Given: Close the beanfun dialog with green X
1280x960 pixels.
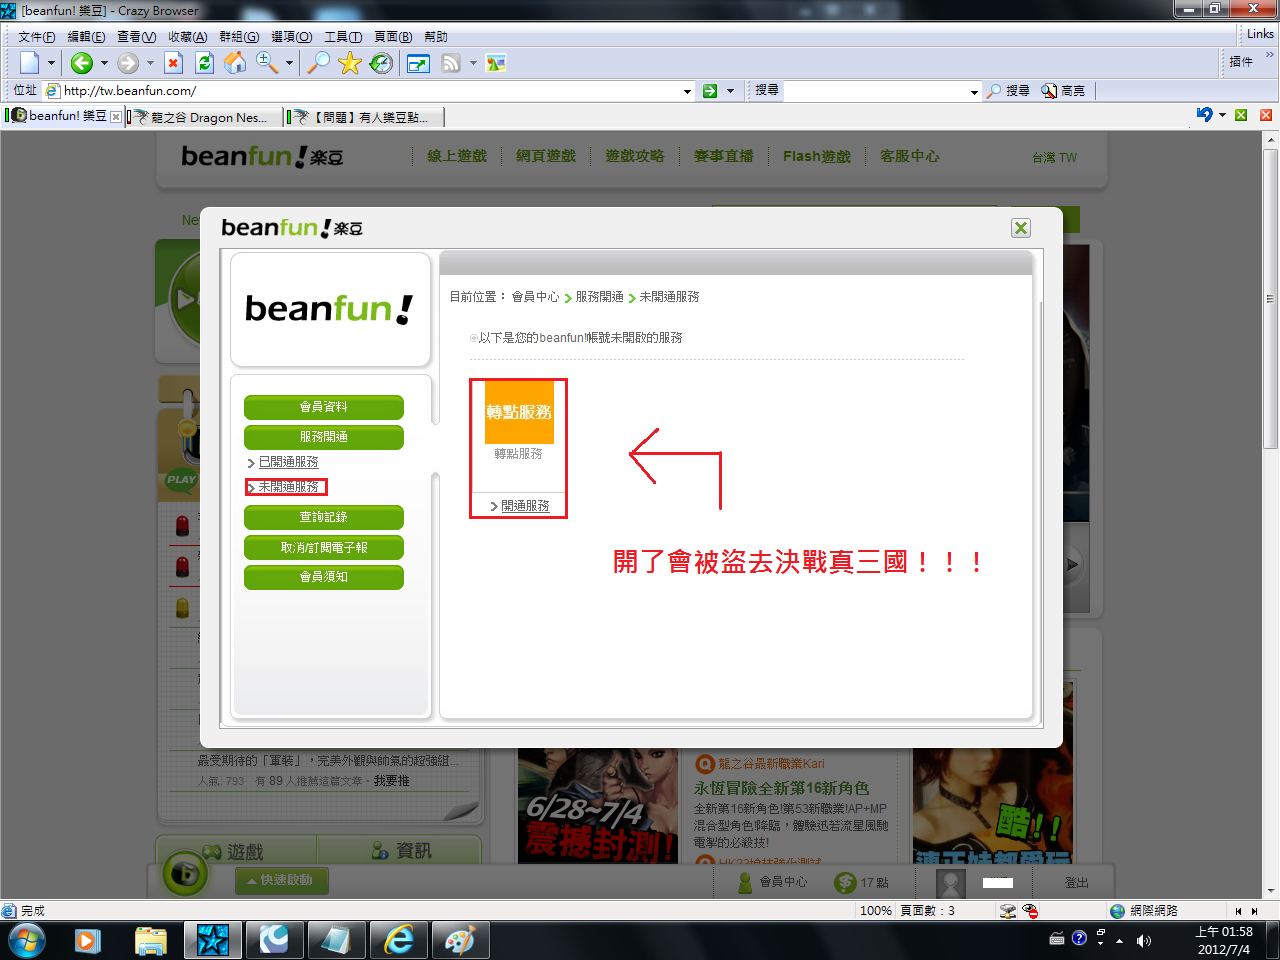Looking at the screenshot, I should coord(1021,228).
